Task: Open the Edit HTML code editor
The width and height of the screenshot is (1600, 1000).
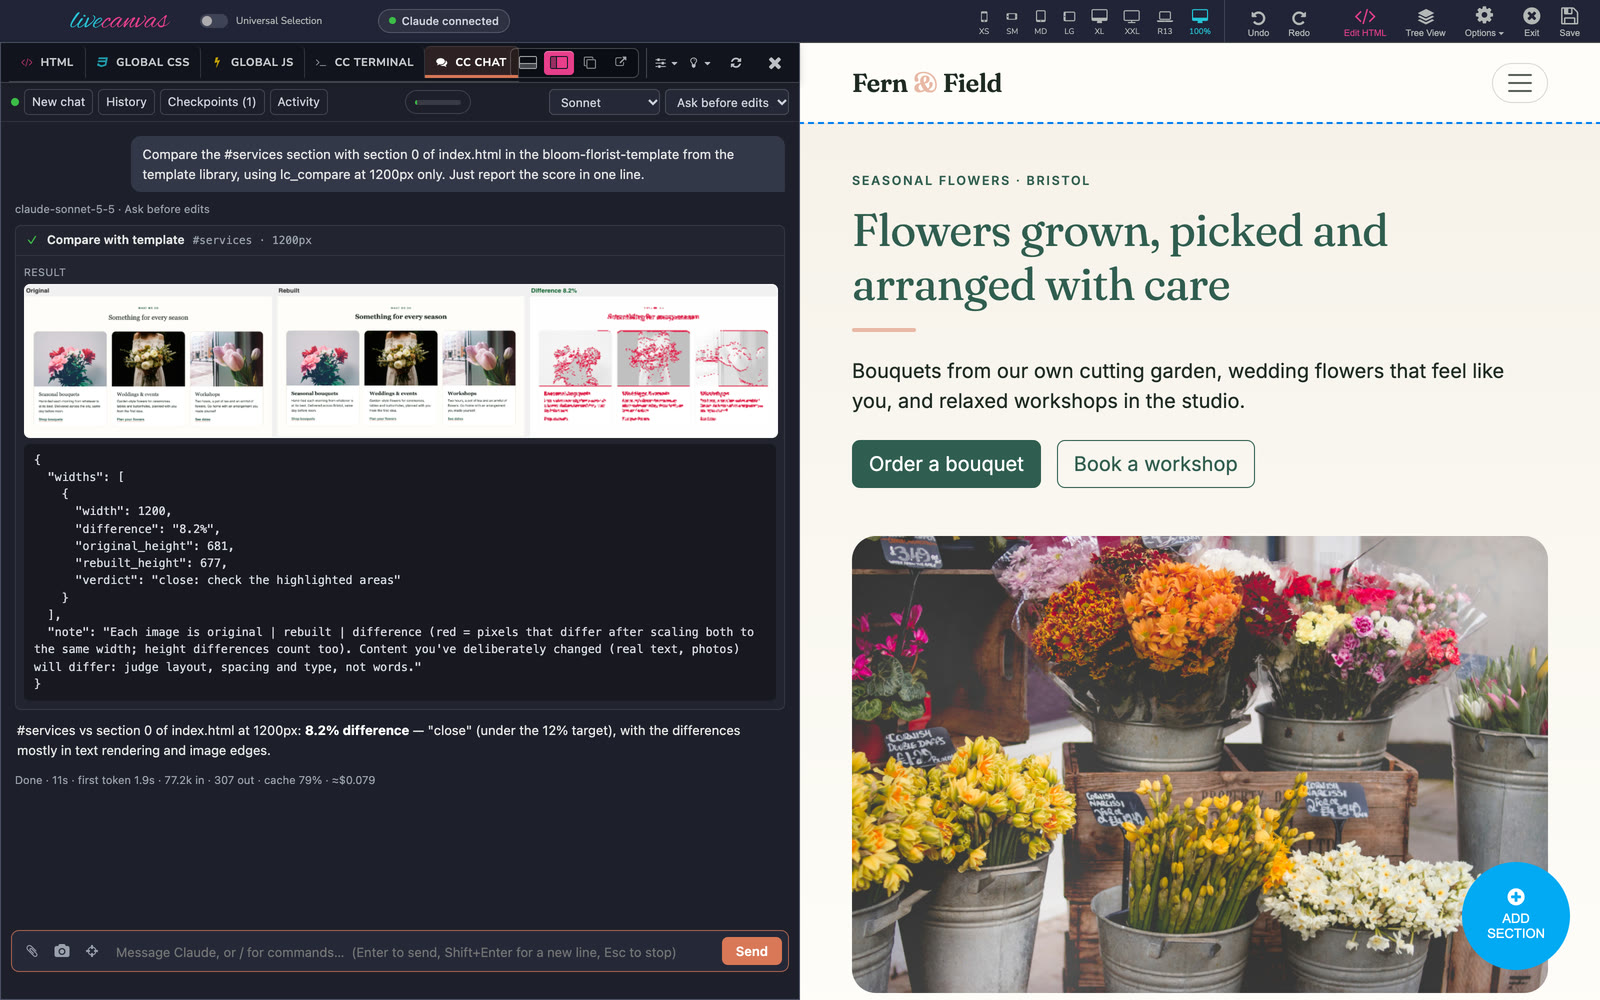Action: (1365, 22)
